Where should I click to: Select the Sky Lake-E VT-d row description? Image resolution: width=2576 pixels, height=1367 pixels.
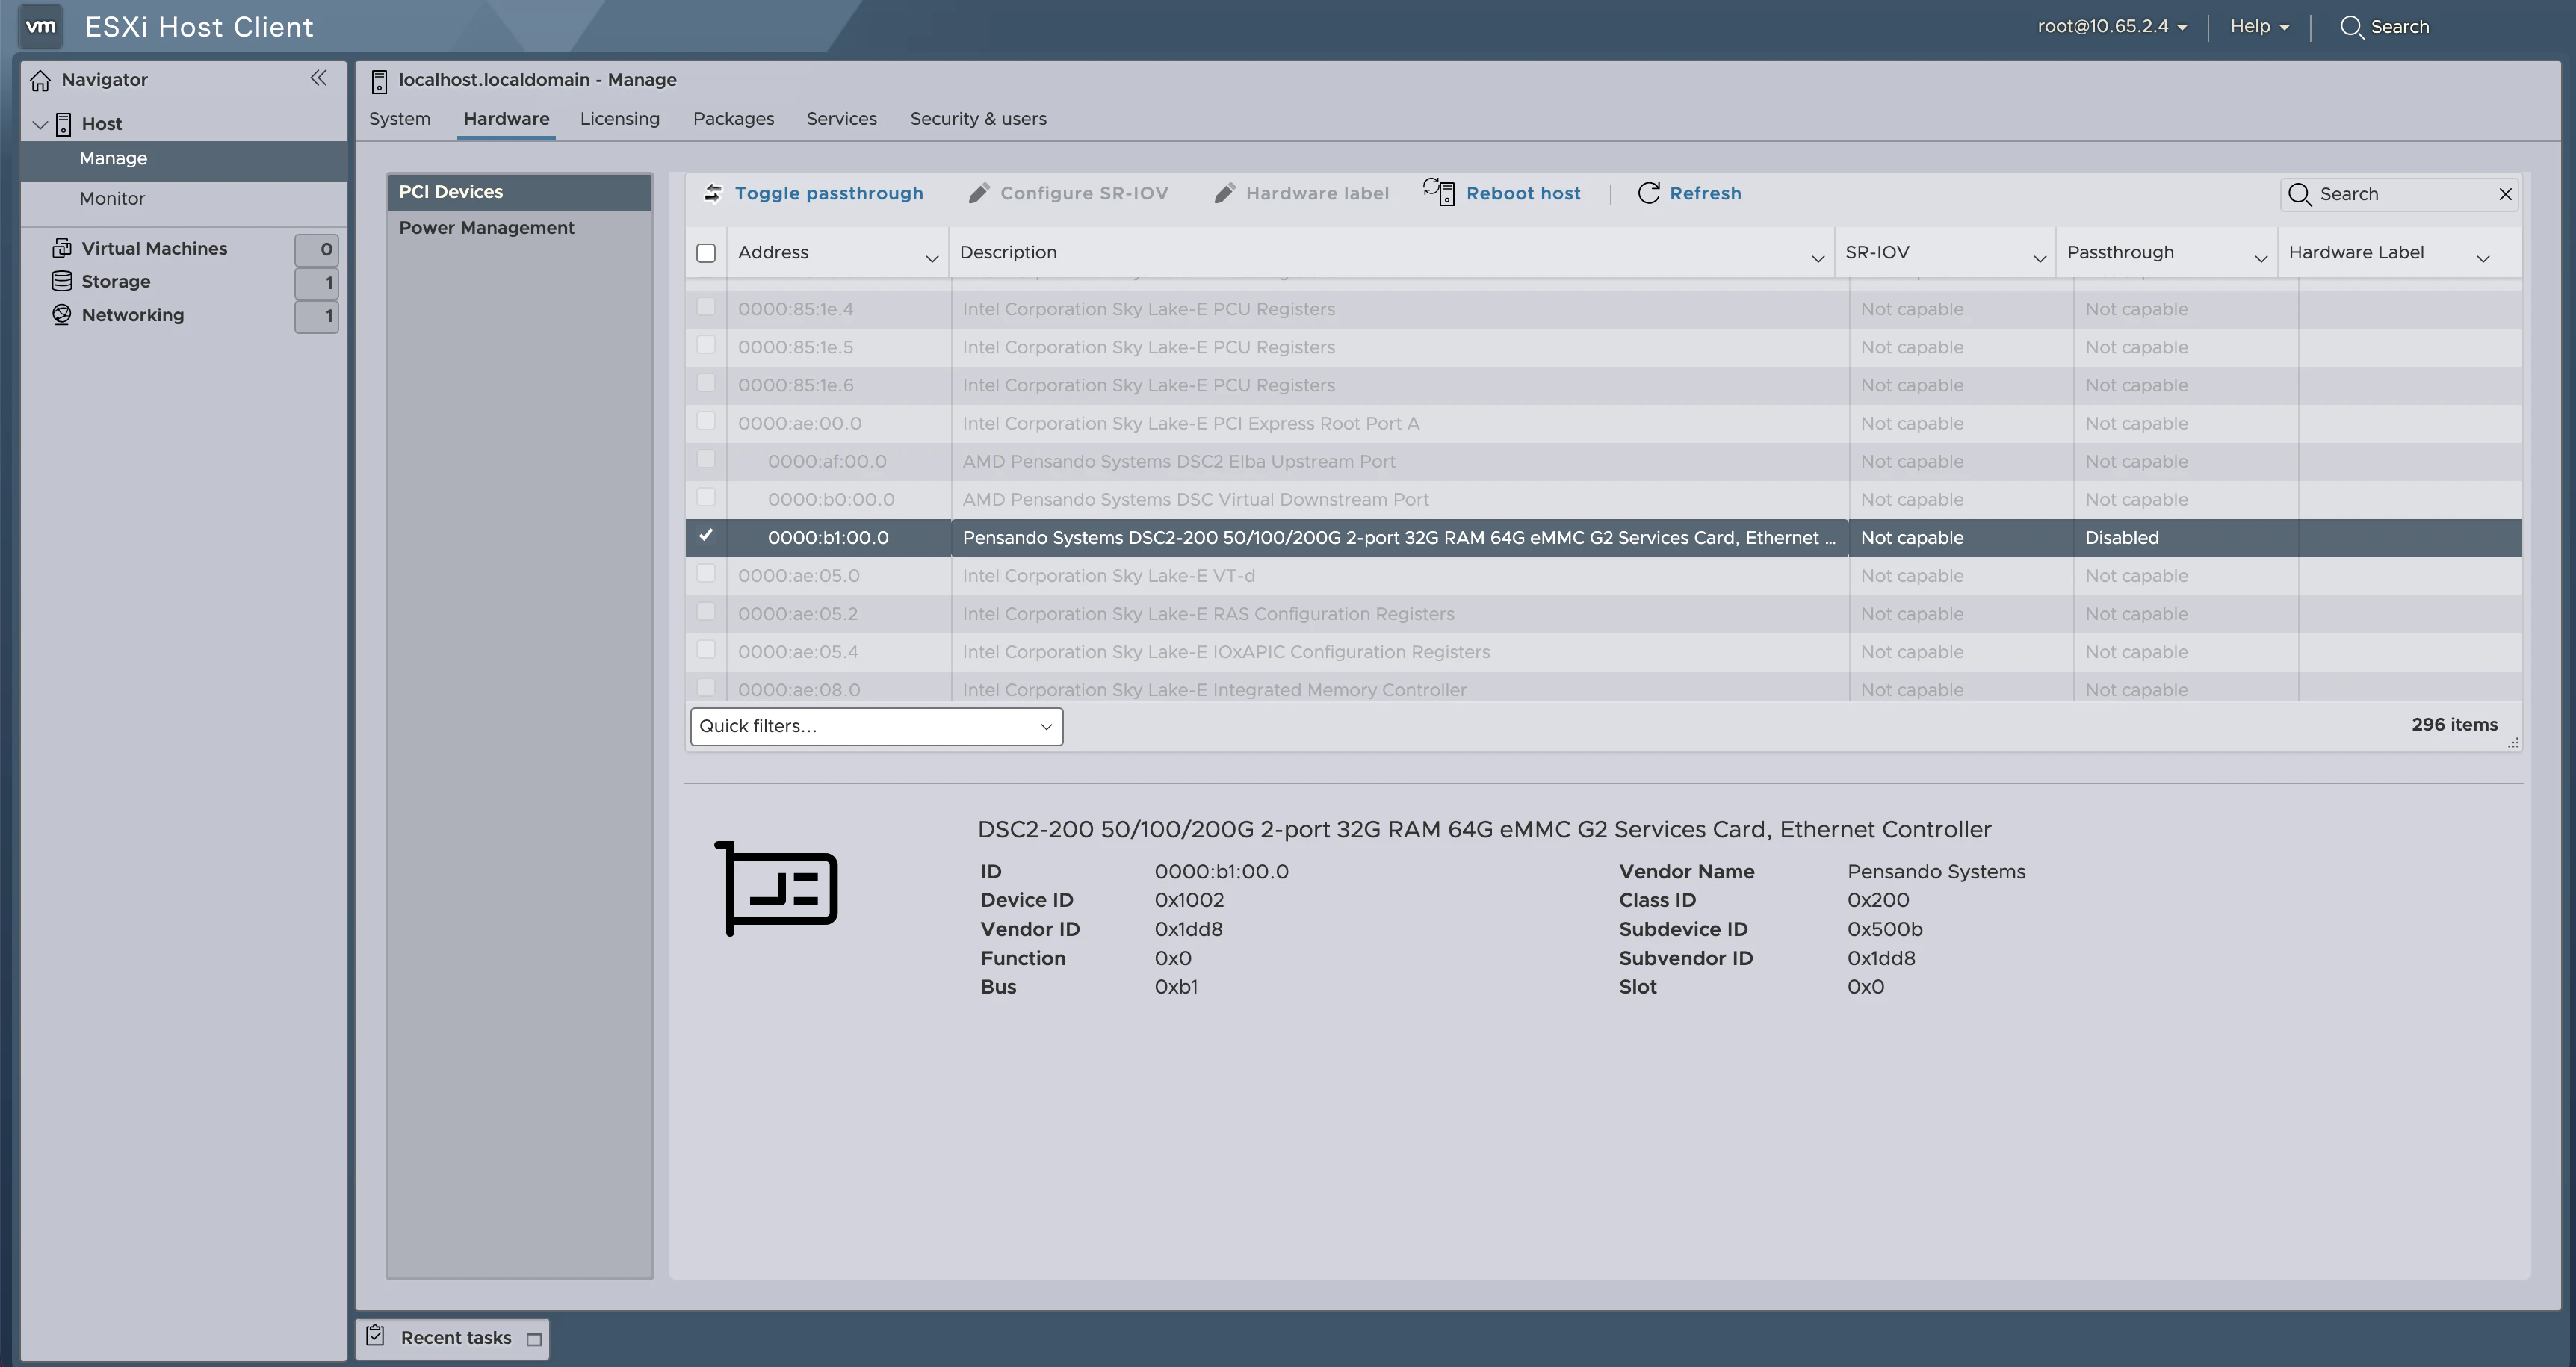(x=1108, y=576)
